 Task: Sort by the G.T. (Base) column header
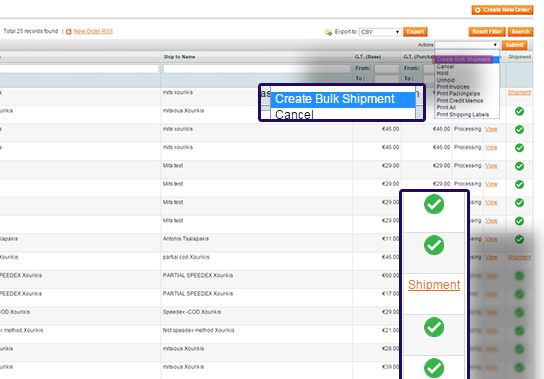coord(367,57)
